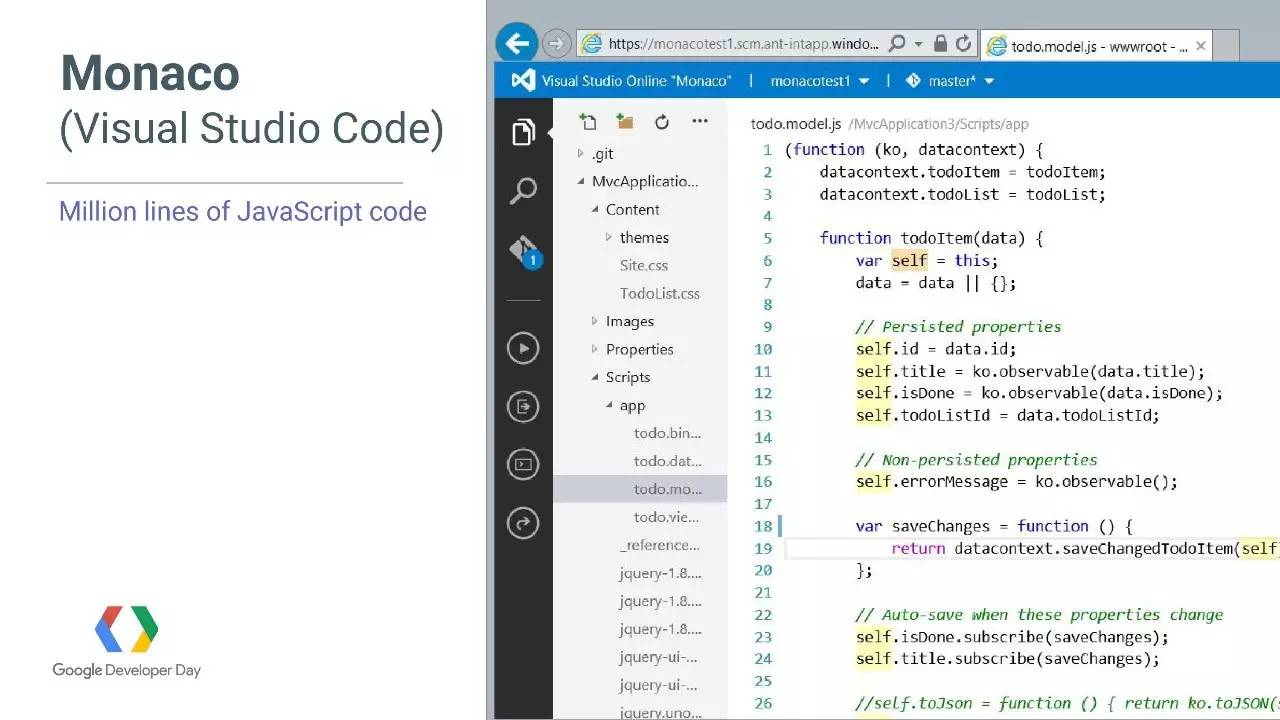Refresh the page with reload icon
This screenshot has width=1280, height=720.
pos(963,44)
